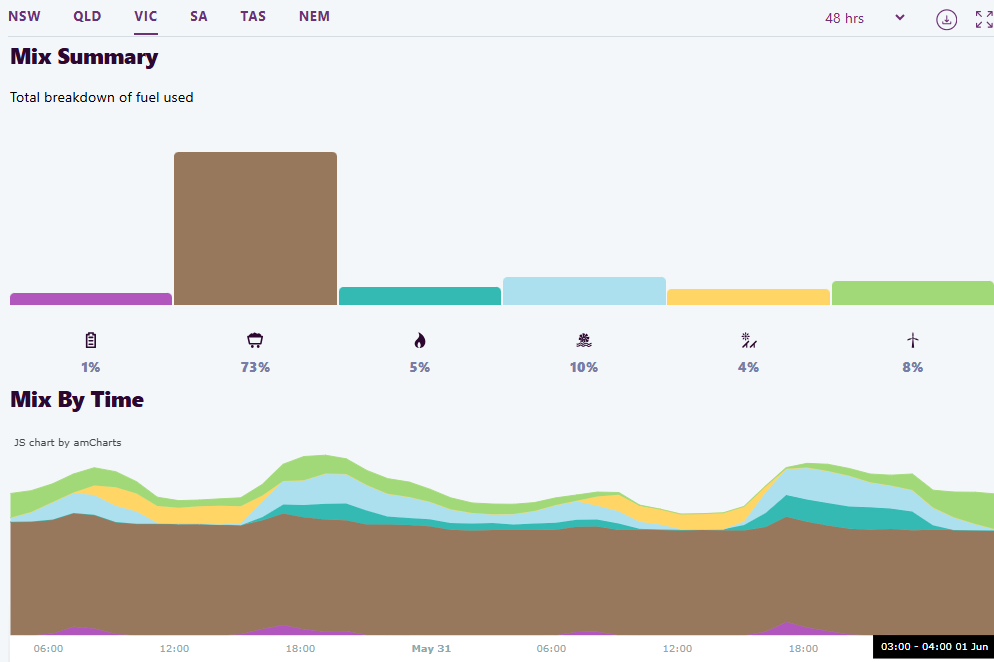Open the 48 hrs time range dropdown
Image resolution: width=994 pixels, height=662 pixels.
(864, 18)
